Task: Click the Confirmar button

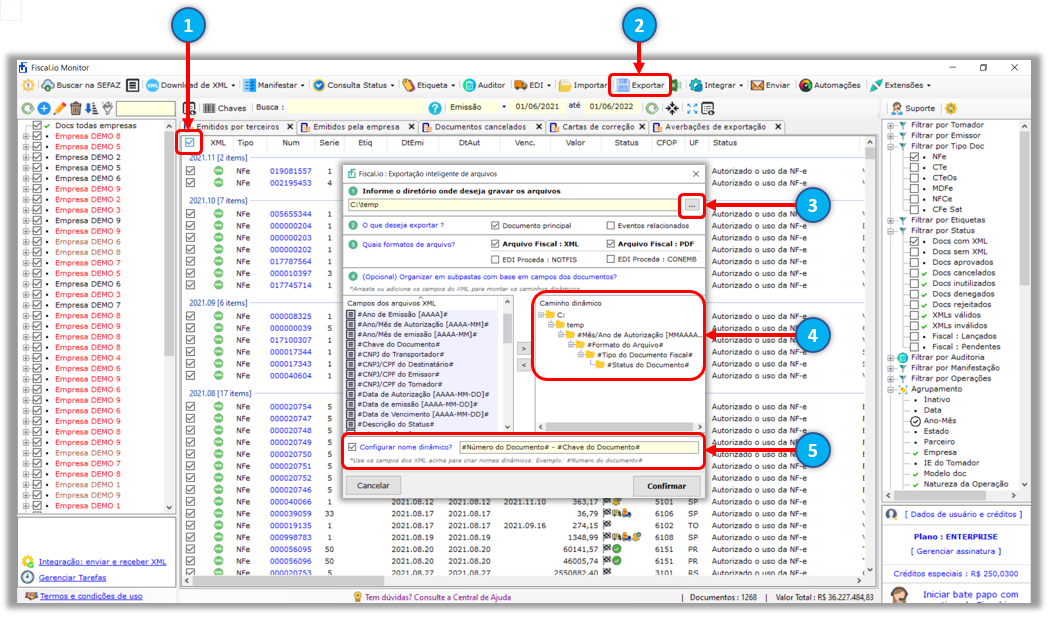Action: click(x=666, y=486)
